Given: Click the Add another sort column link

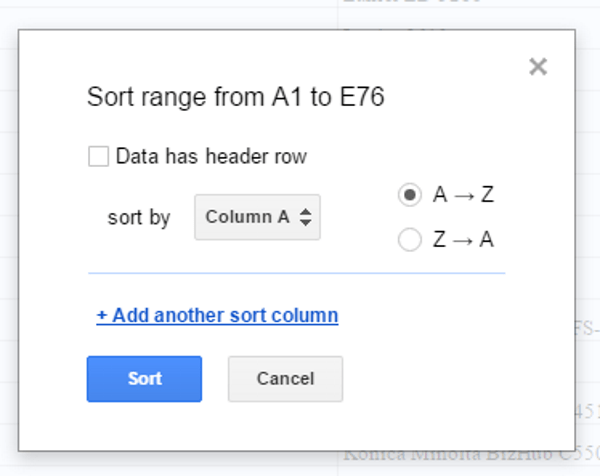Looking at the screenshot, I should pyautogui.click(x=217, y=316).
